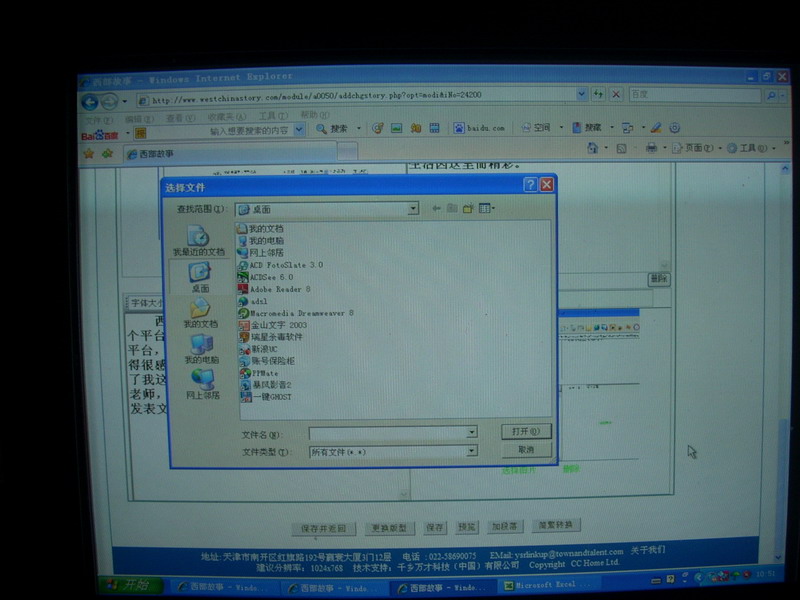Image resolution: width=800 pixels, height=600 pixels.
Task: Select 一键GHOST in the file list
Action: pyautogui.click(x=266, y=396)
